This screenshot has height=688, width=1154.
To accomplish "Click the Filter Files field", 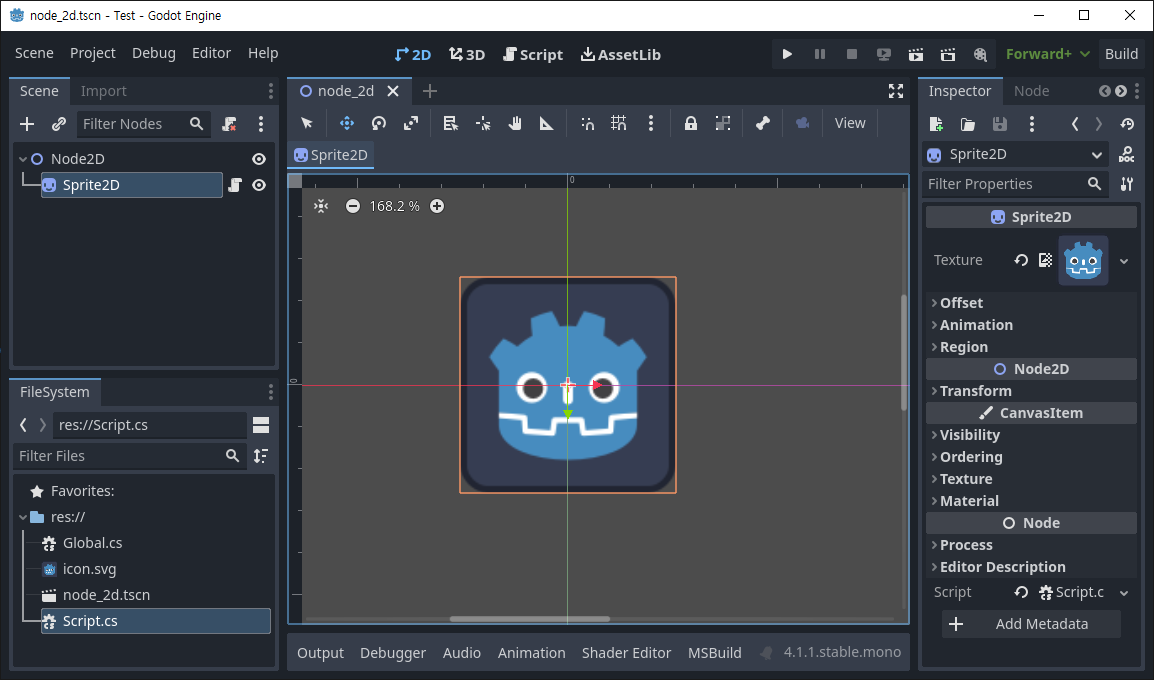I will [x=130, y=456].
